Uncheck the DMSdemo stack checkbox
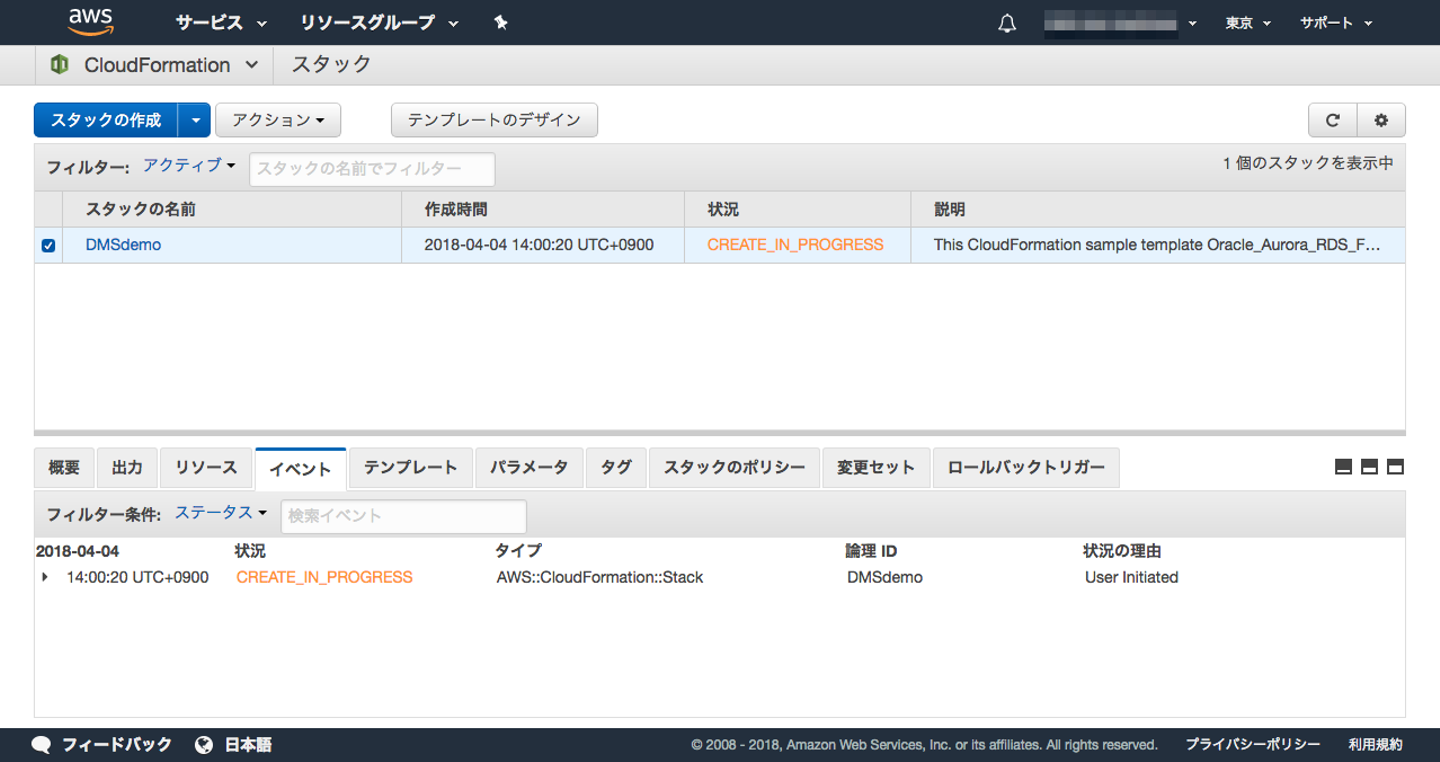 tap(48, 246)
